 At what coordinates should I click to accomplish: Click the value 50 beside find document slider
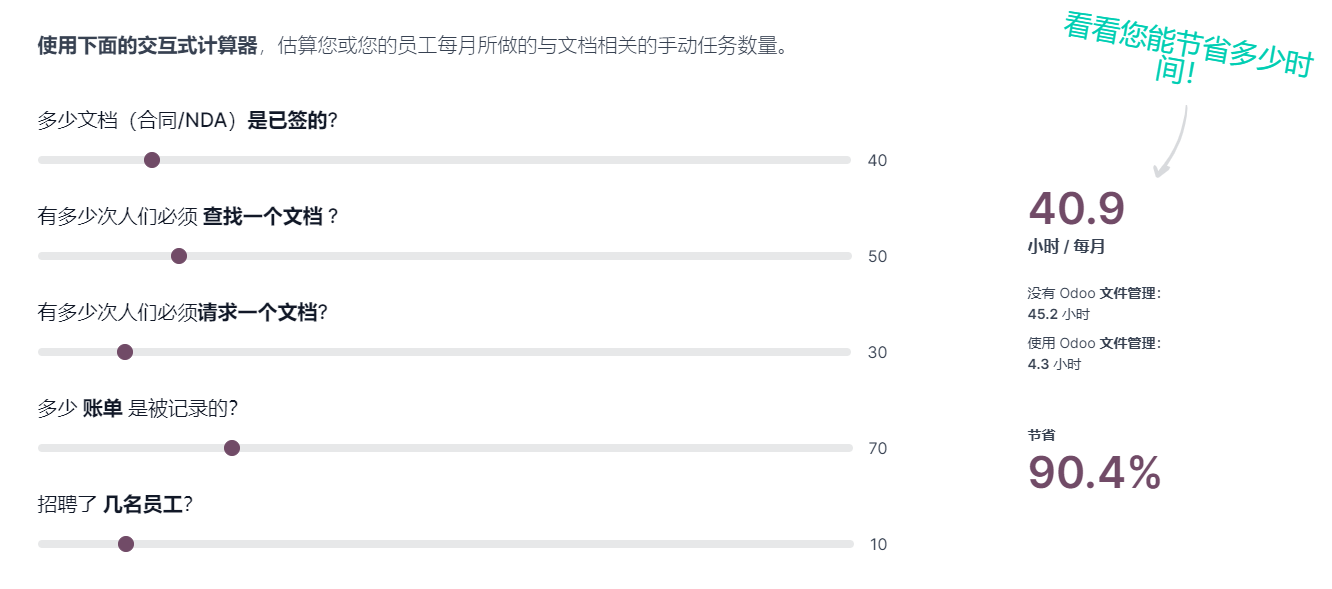point(877,257)
